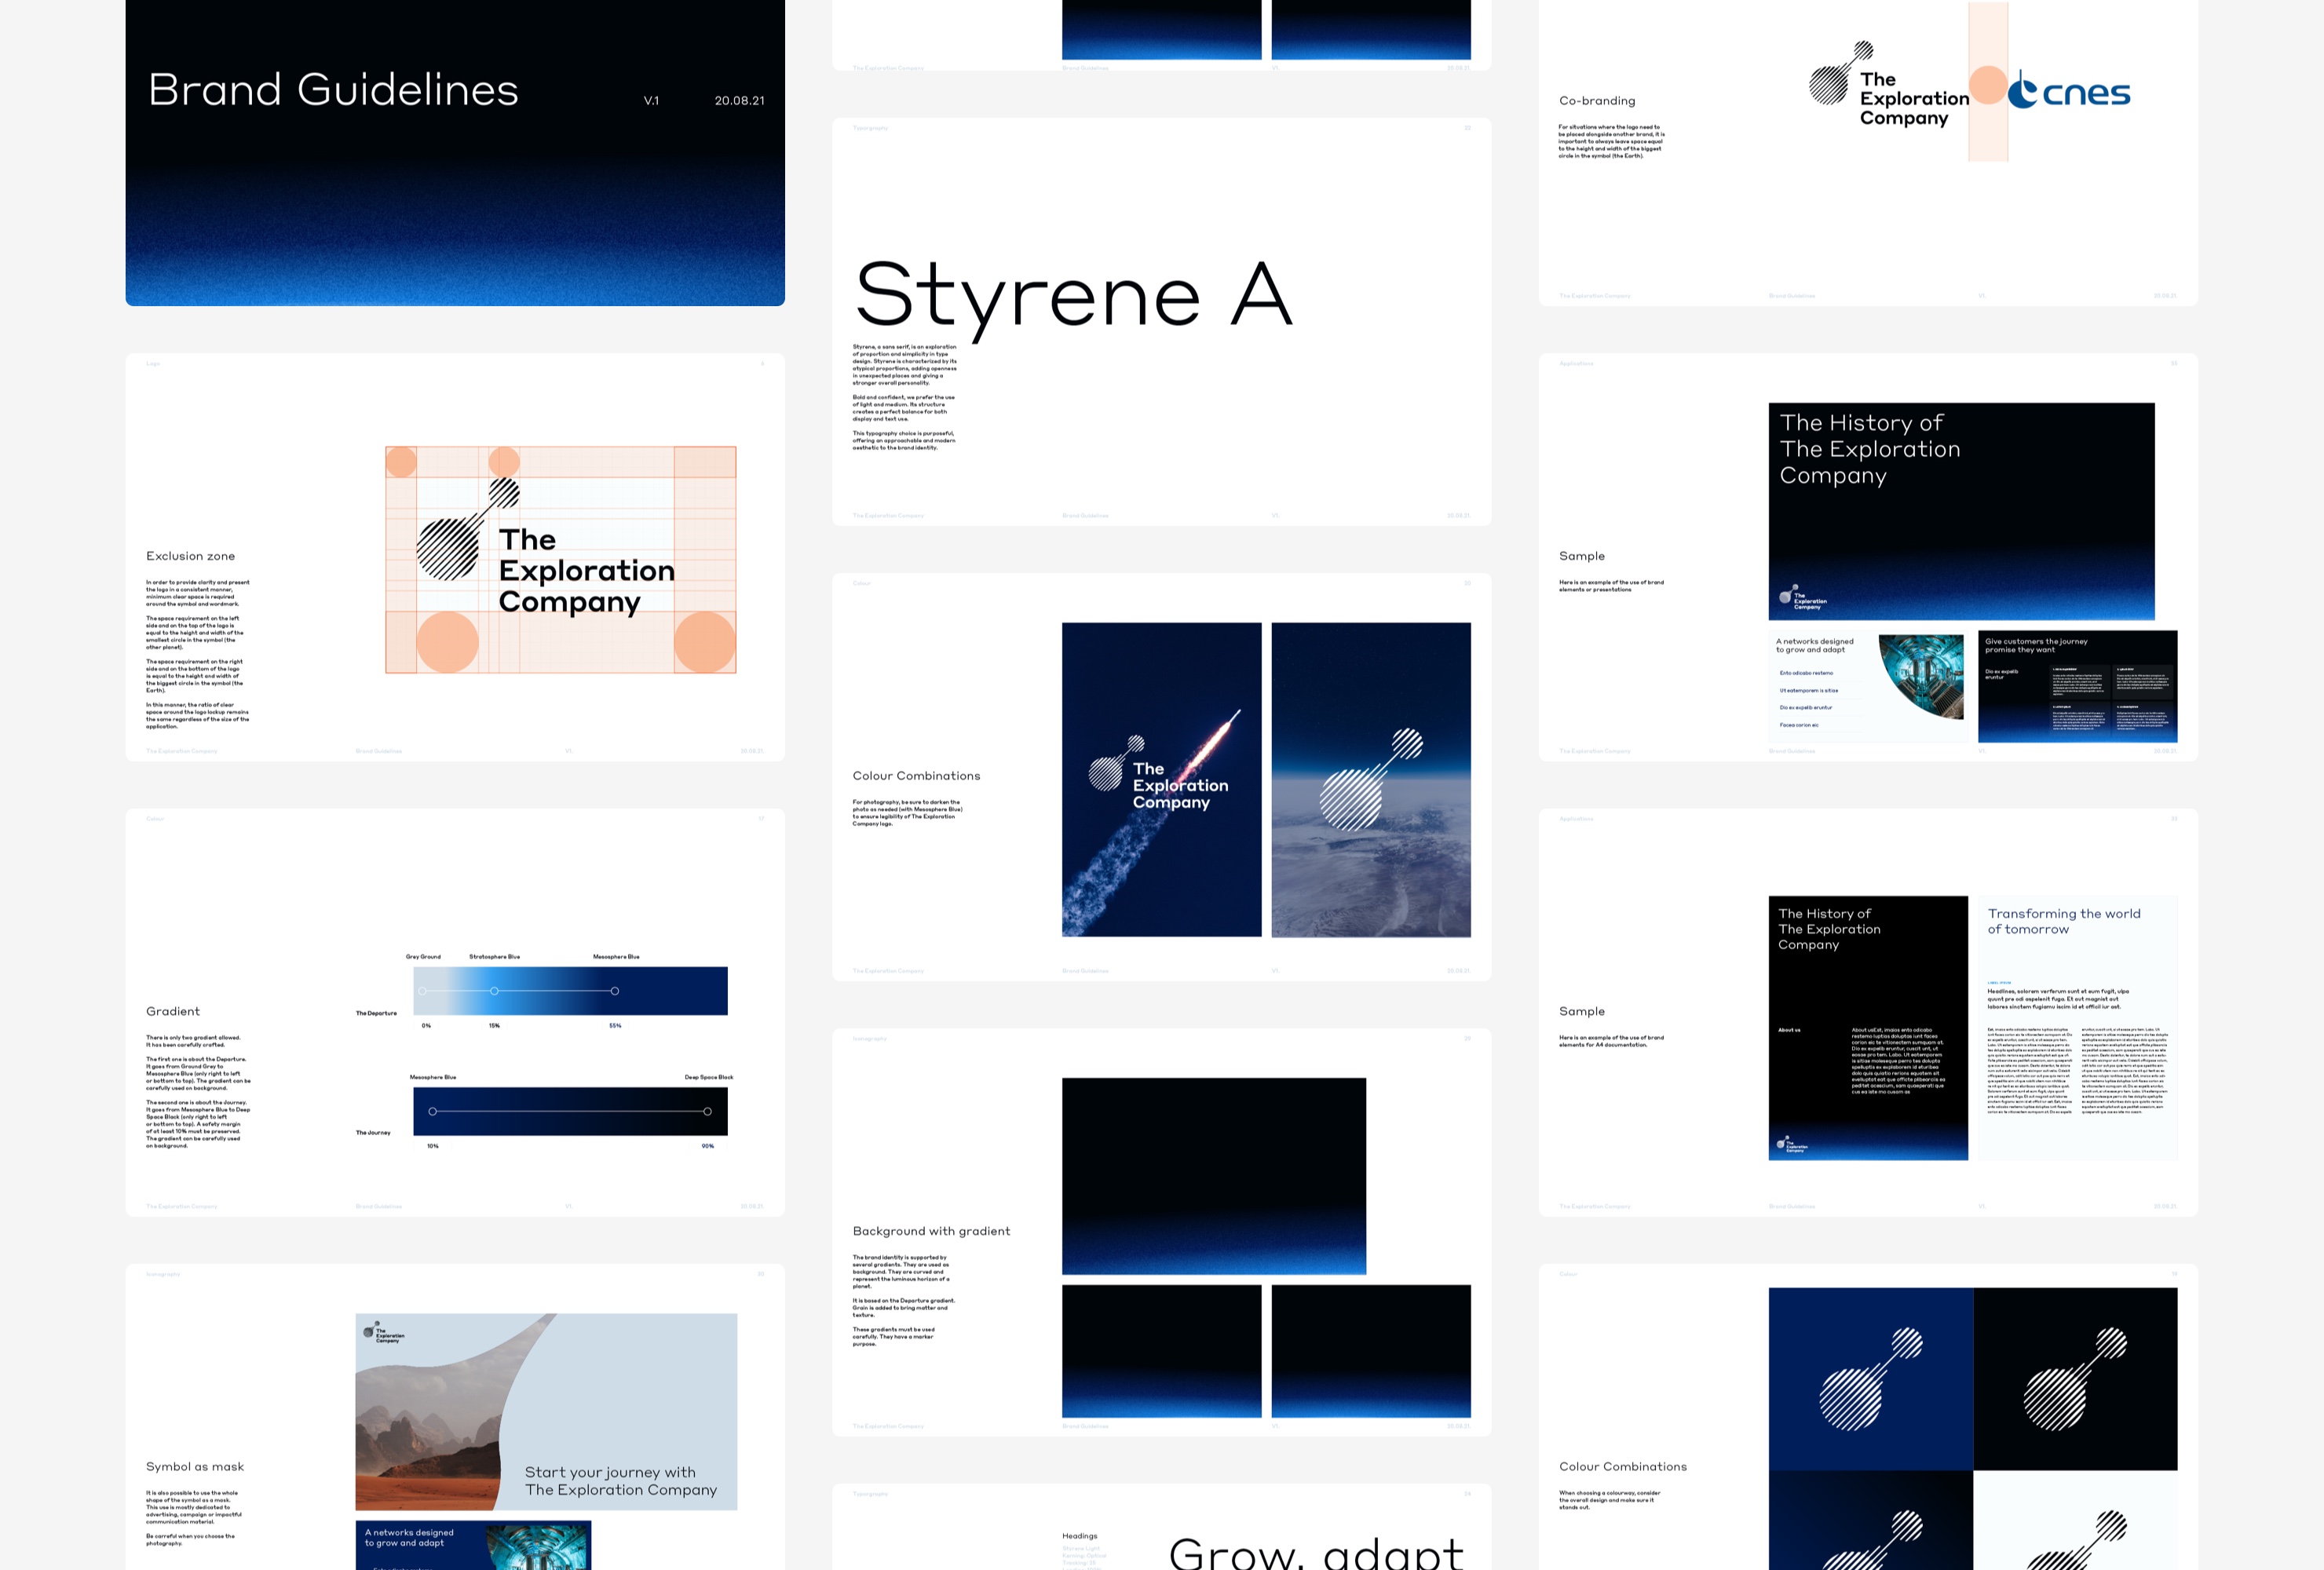Click the "Gray Ground" colour label
2324x1570 pixels.
pos(423,957)
